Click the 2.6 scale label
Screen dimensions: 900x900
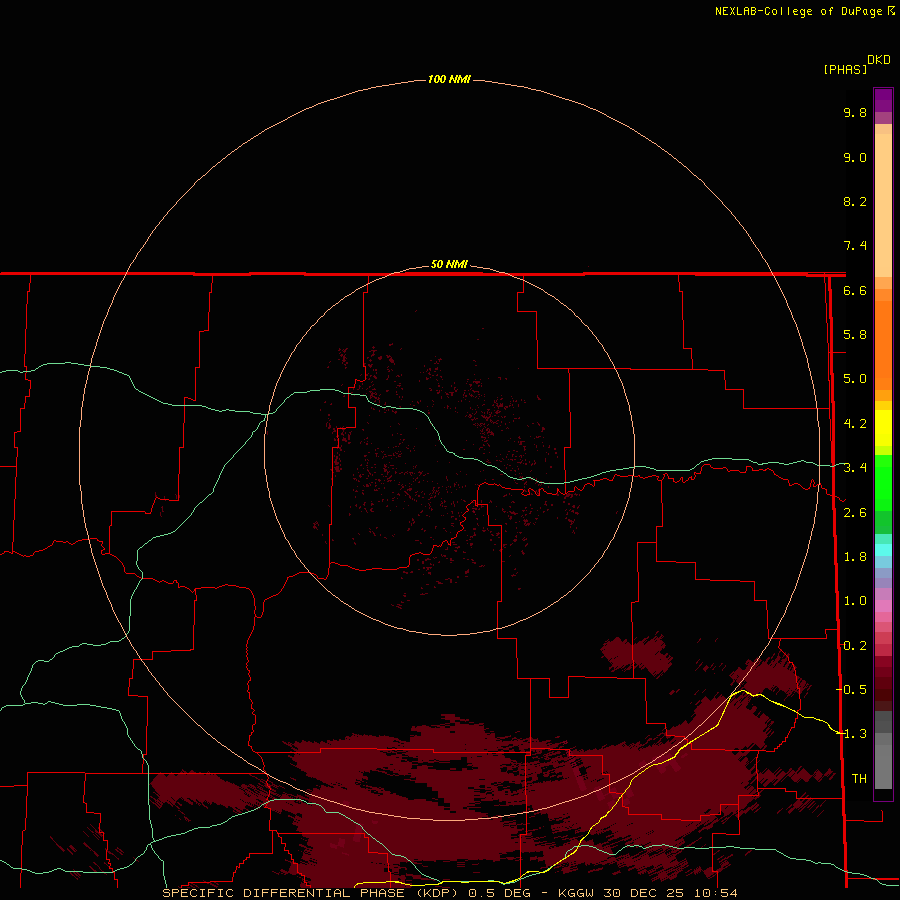[x=855, y=513]
